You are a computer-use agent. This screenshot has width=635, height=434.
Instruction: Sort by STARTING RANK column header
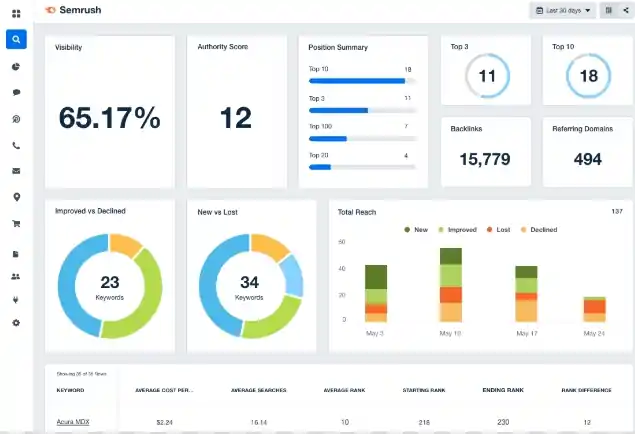[x=424, y=390]
